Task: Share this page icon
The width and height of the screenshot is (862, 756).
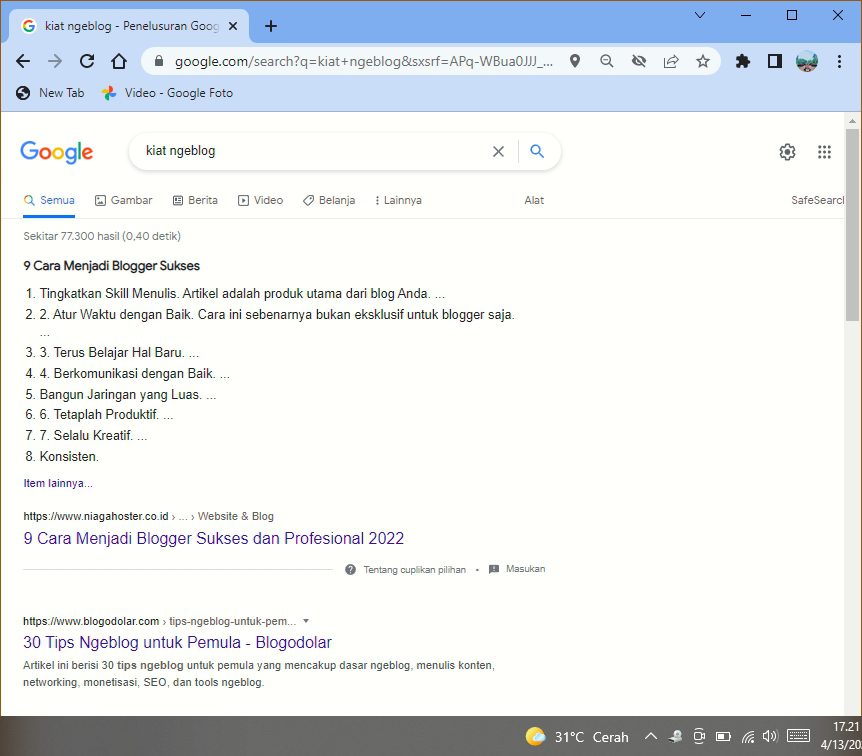Action: coord(671,61)
